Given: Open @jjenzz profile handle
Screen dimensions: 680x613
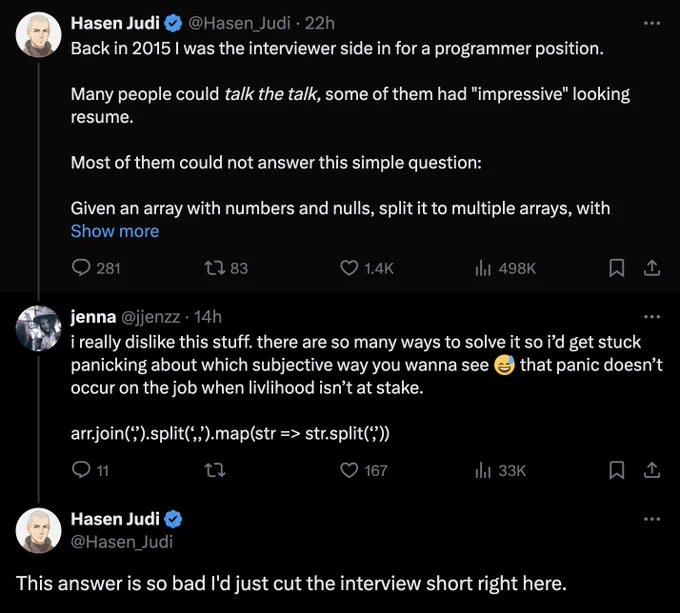Looking at the screenshot, I should [x=150, y=317].
